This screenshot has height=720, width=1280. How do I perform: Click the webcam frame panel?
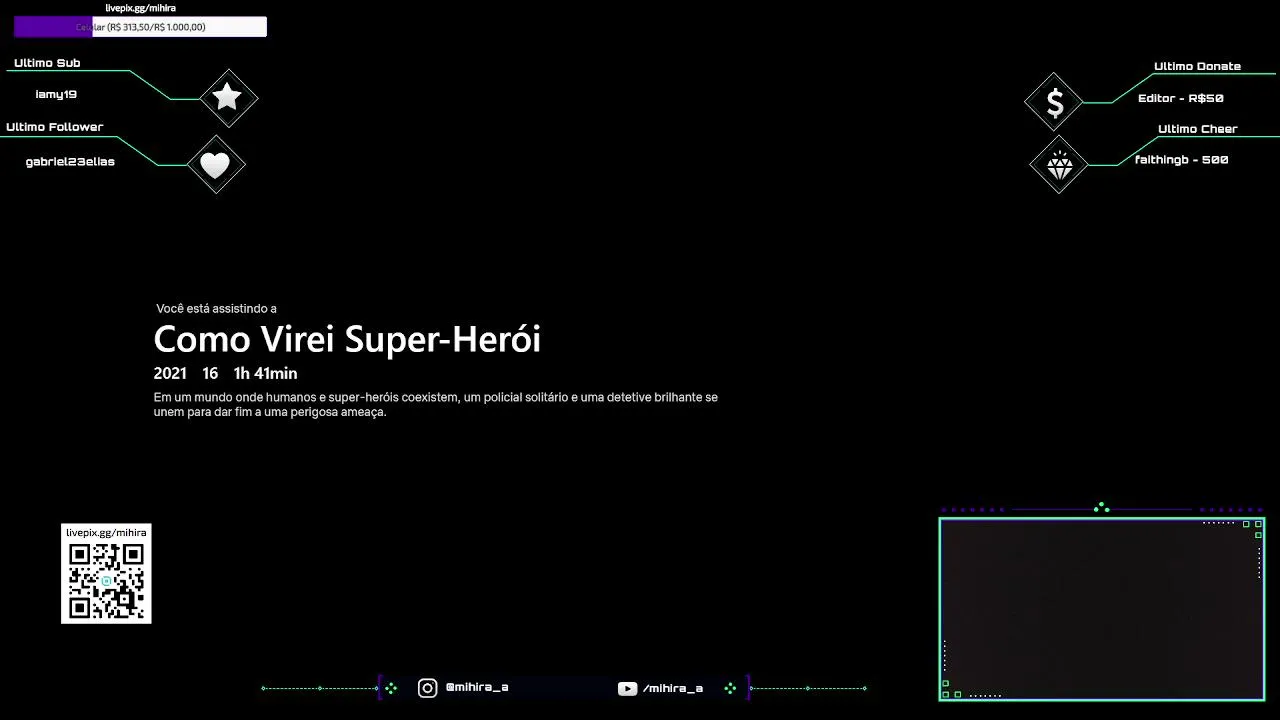click(1102, 609)
